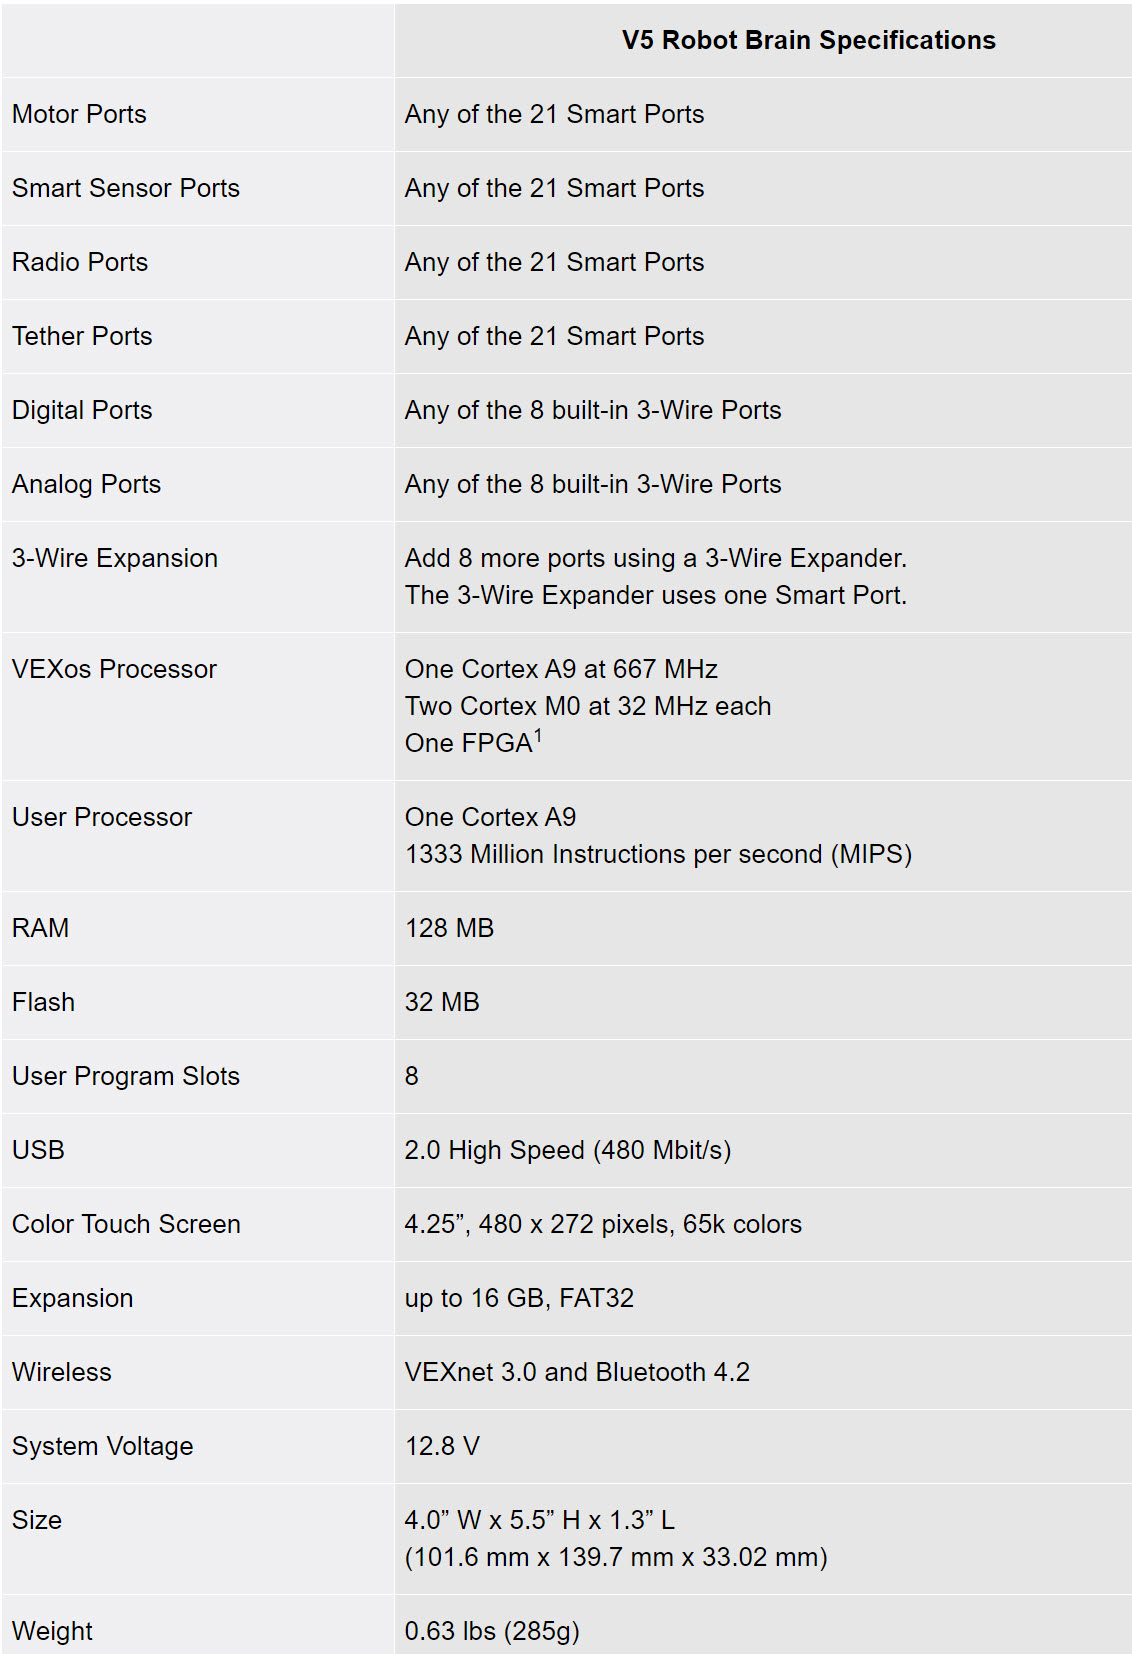Select the Motor Ports row label
Image resolution: width=1132 pixels, height=1654 pixels.
tap(79, 114)
